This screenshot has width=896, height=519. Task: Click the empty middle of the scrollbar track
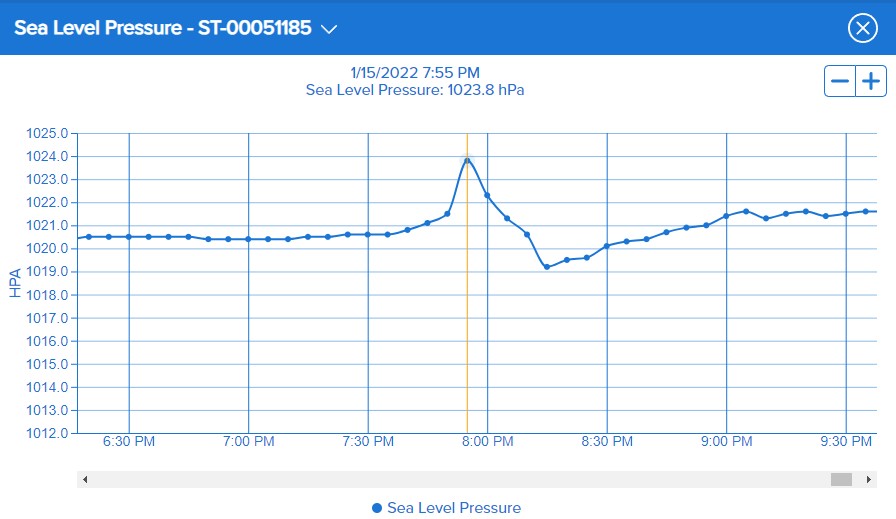[x=460, y=480]
